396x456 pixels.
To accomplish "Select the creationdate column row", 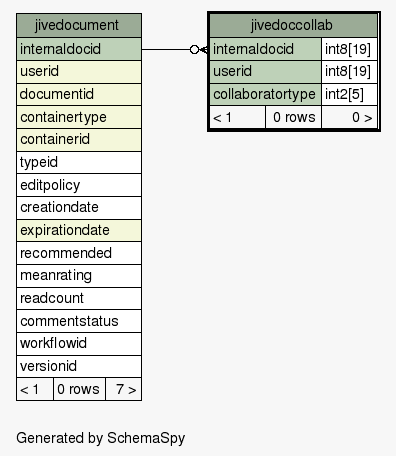I will click(x=79, y=208).
